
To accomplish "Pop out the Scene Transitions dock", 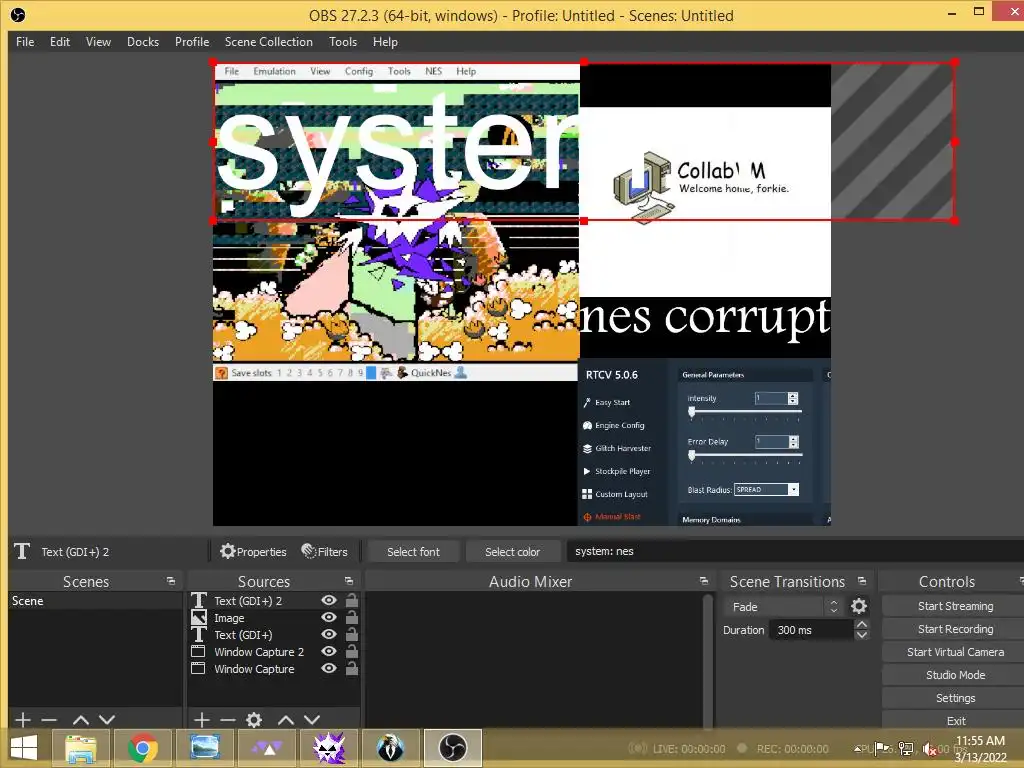I will pos(862,581).
